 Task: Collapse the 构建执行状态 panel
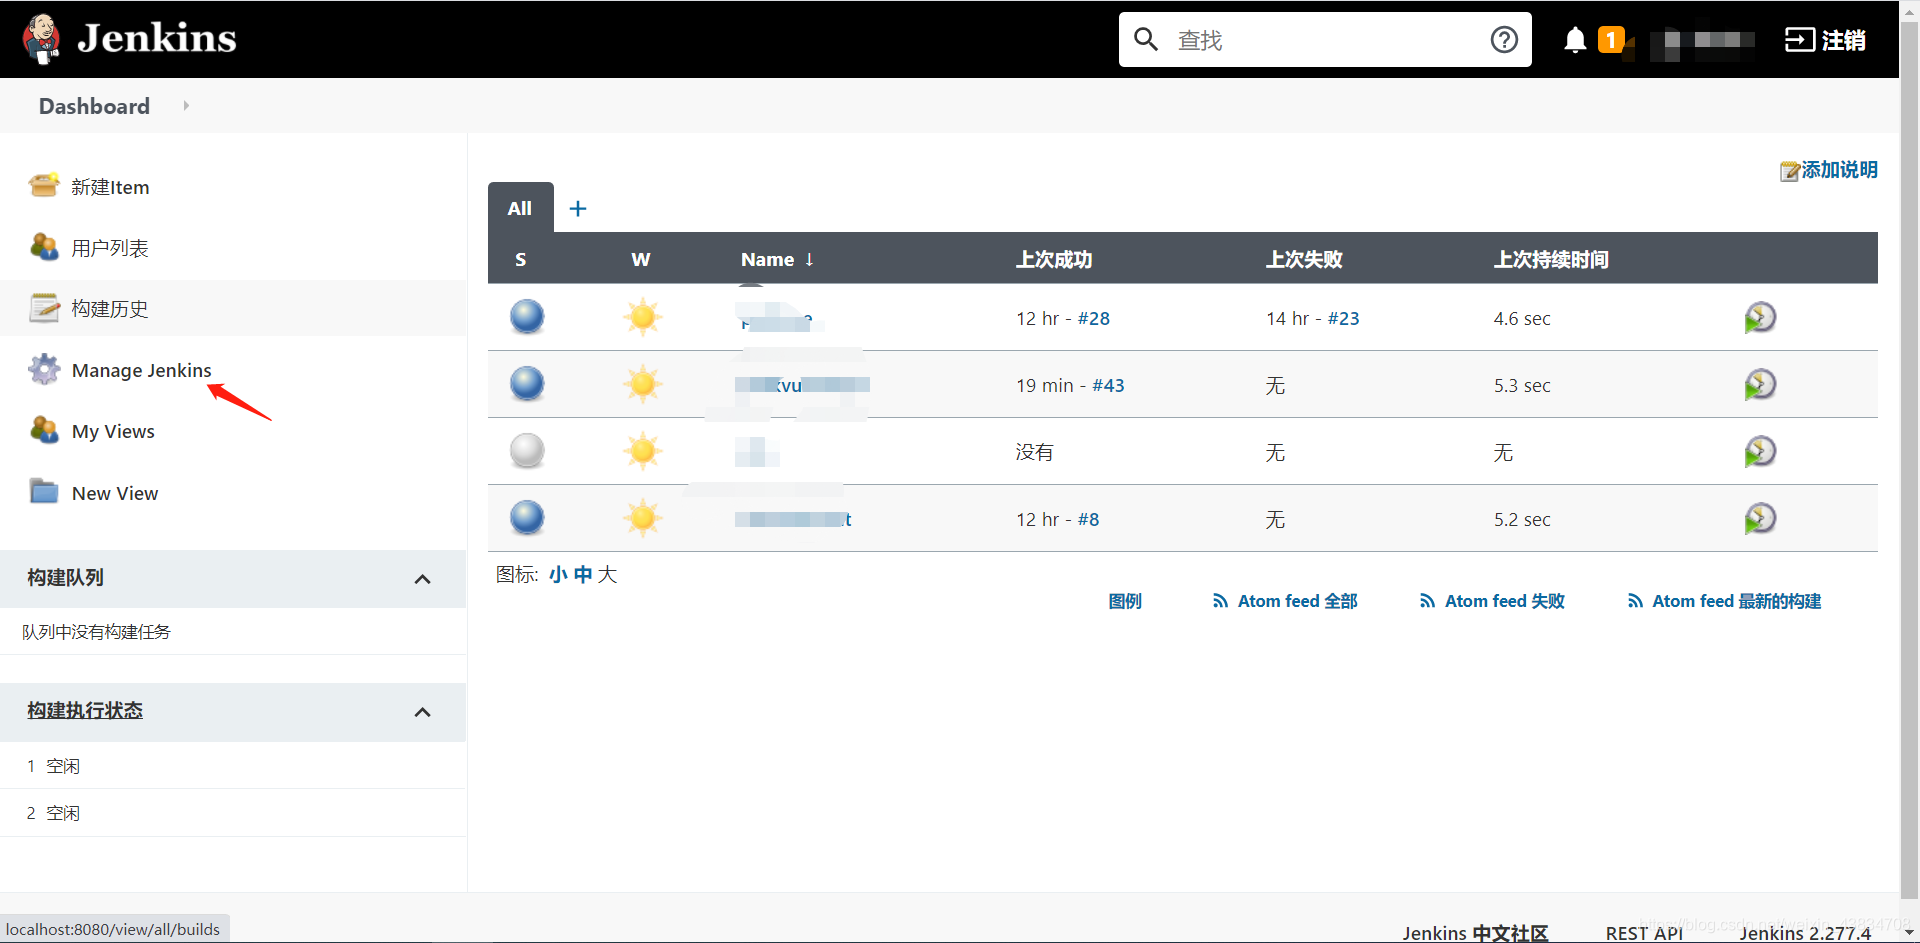click(423, 712)
